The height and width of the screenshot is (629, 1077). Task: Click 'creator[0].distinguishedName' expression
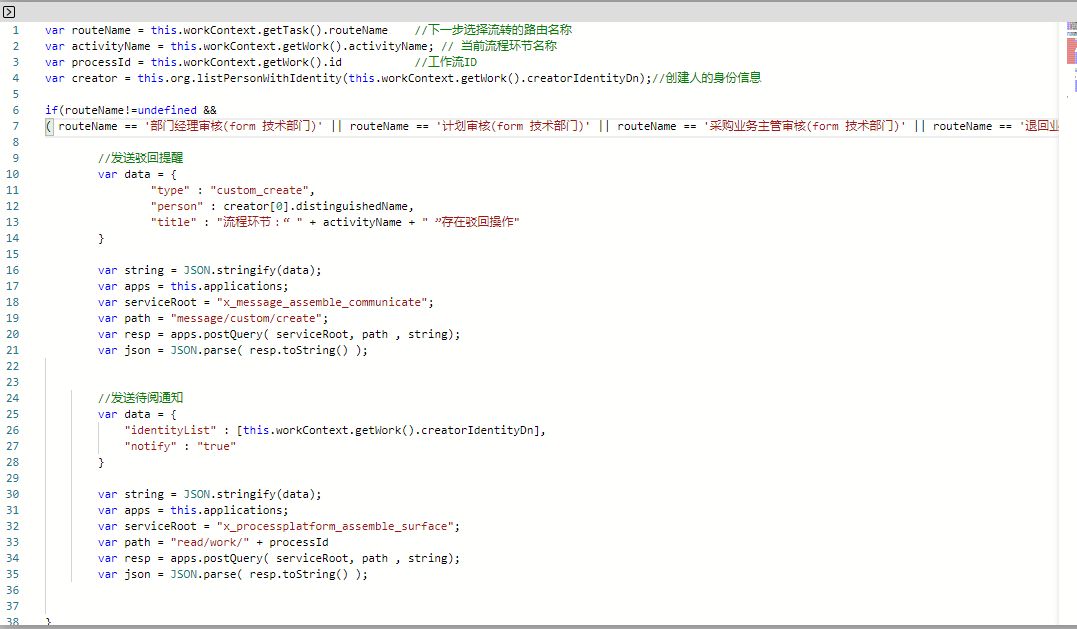pos(316,206)
